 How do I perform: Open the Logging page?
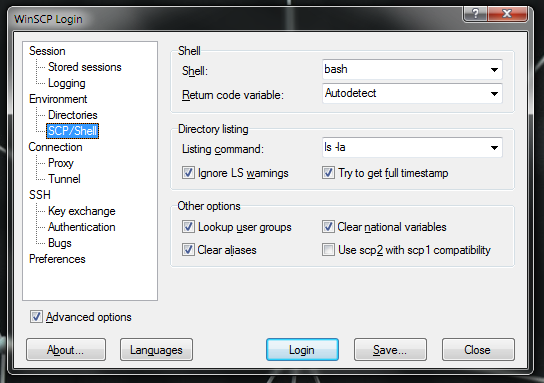(67, 83)
